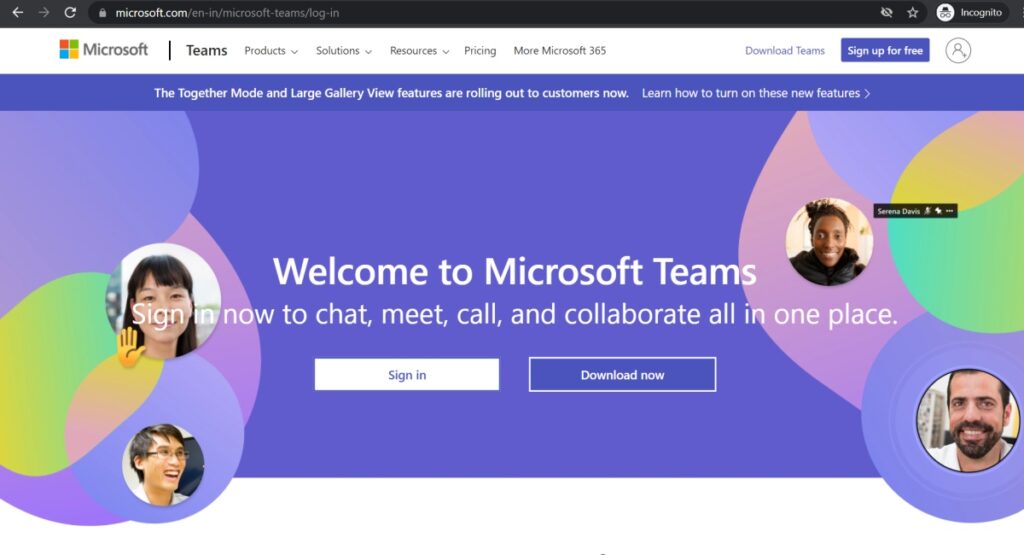Click the photo of laughing man with glasses
Screen dimensions: 1024x555
(x=163, y=464)
